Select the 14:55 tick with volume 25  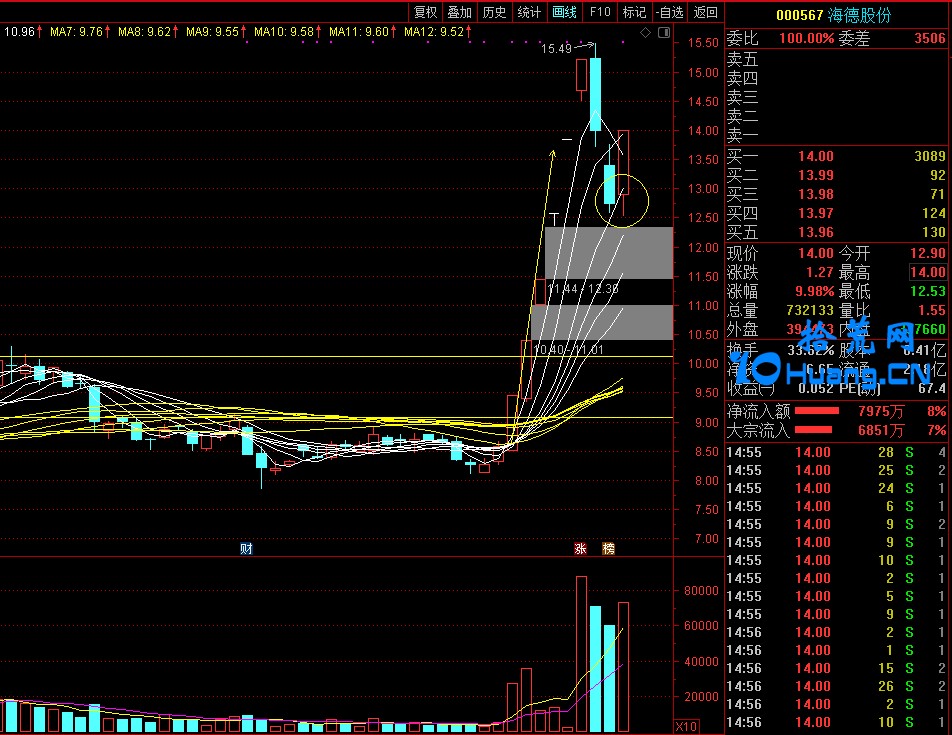coord(836,470)
